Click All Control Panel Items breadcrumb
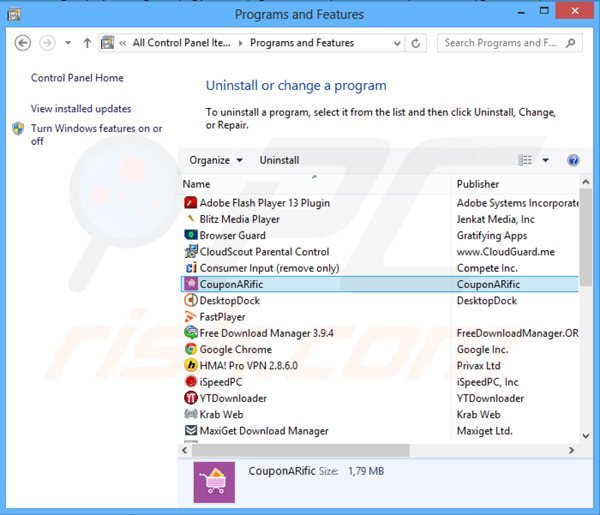The image size is (600, 515). pyautogui.click(x=181, y=43)
